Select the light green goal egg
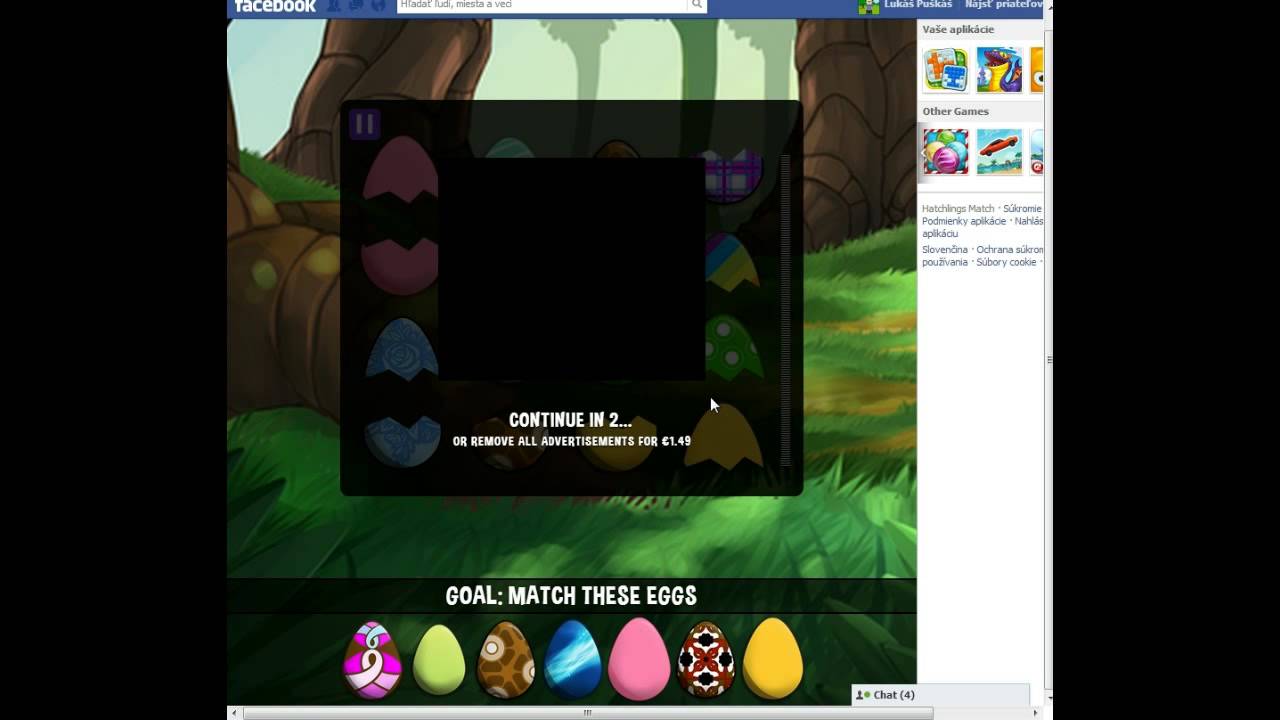The width and height of the screenshot is (1280, 720). [439, 659]
